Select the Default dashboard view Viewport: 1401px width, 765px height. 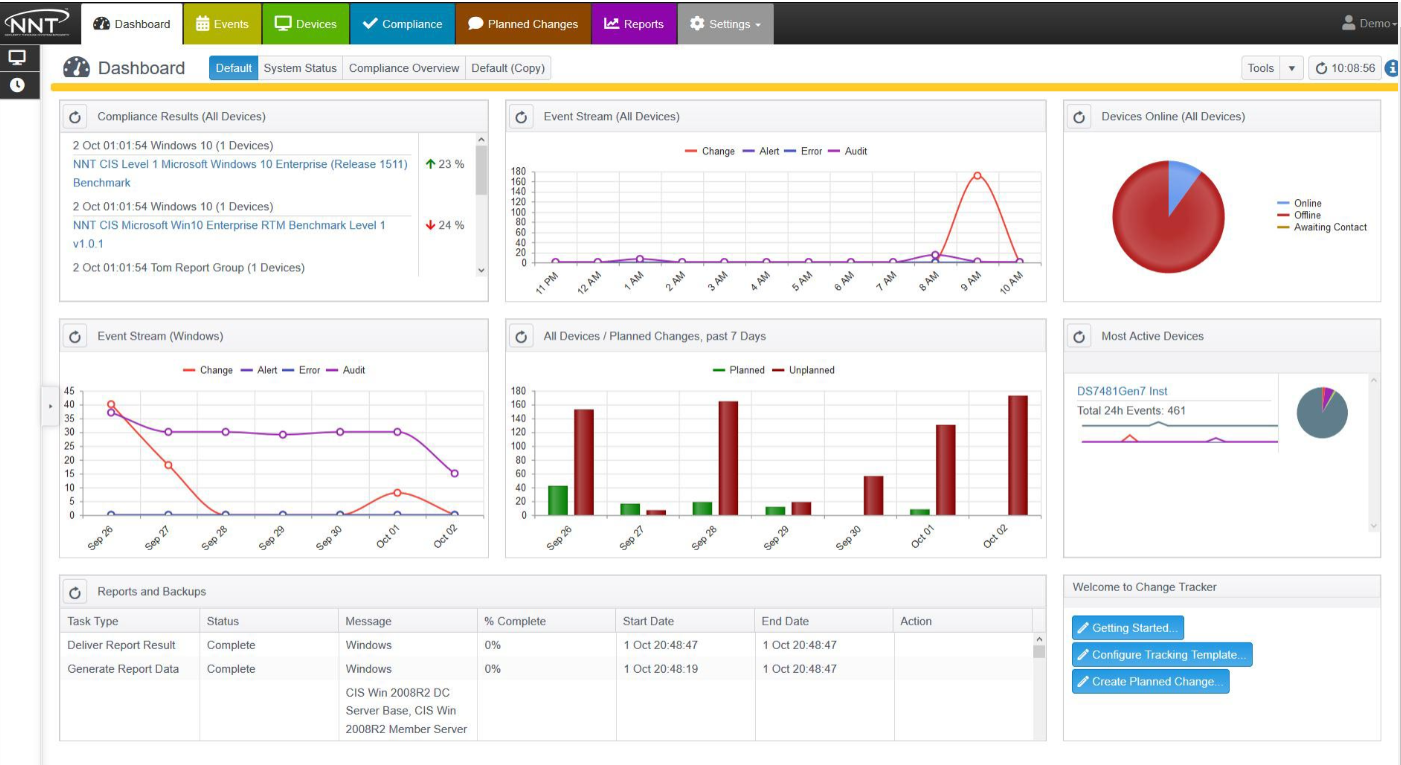click(x=234, y=68)
